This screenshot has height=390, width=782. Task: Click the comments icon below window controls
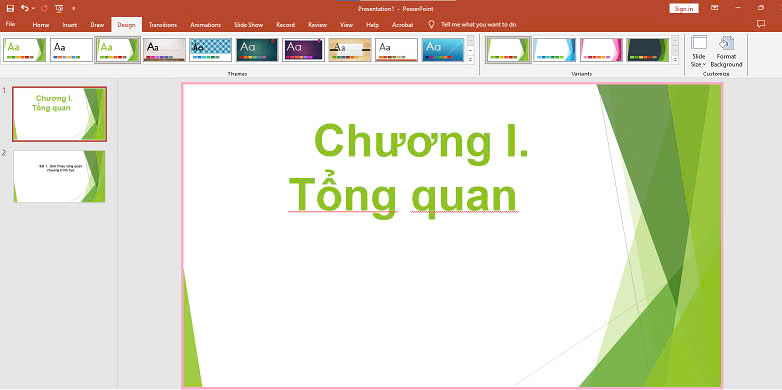(761, 24)
